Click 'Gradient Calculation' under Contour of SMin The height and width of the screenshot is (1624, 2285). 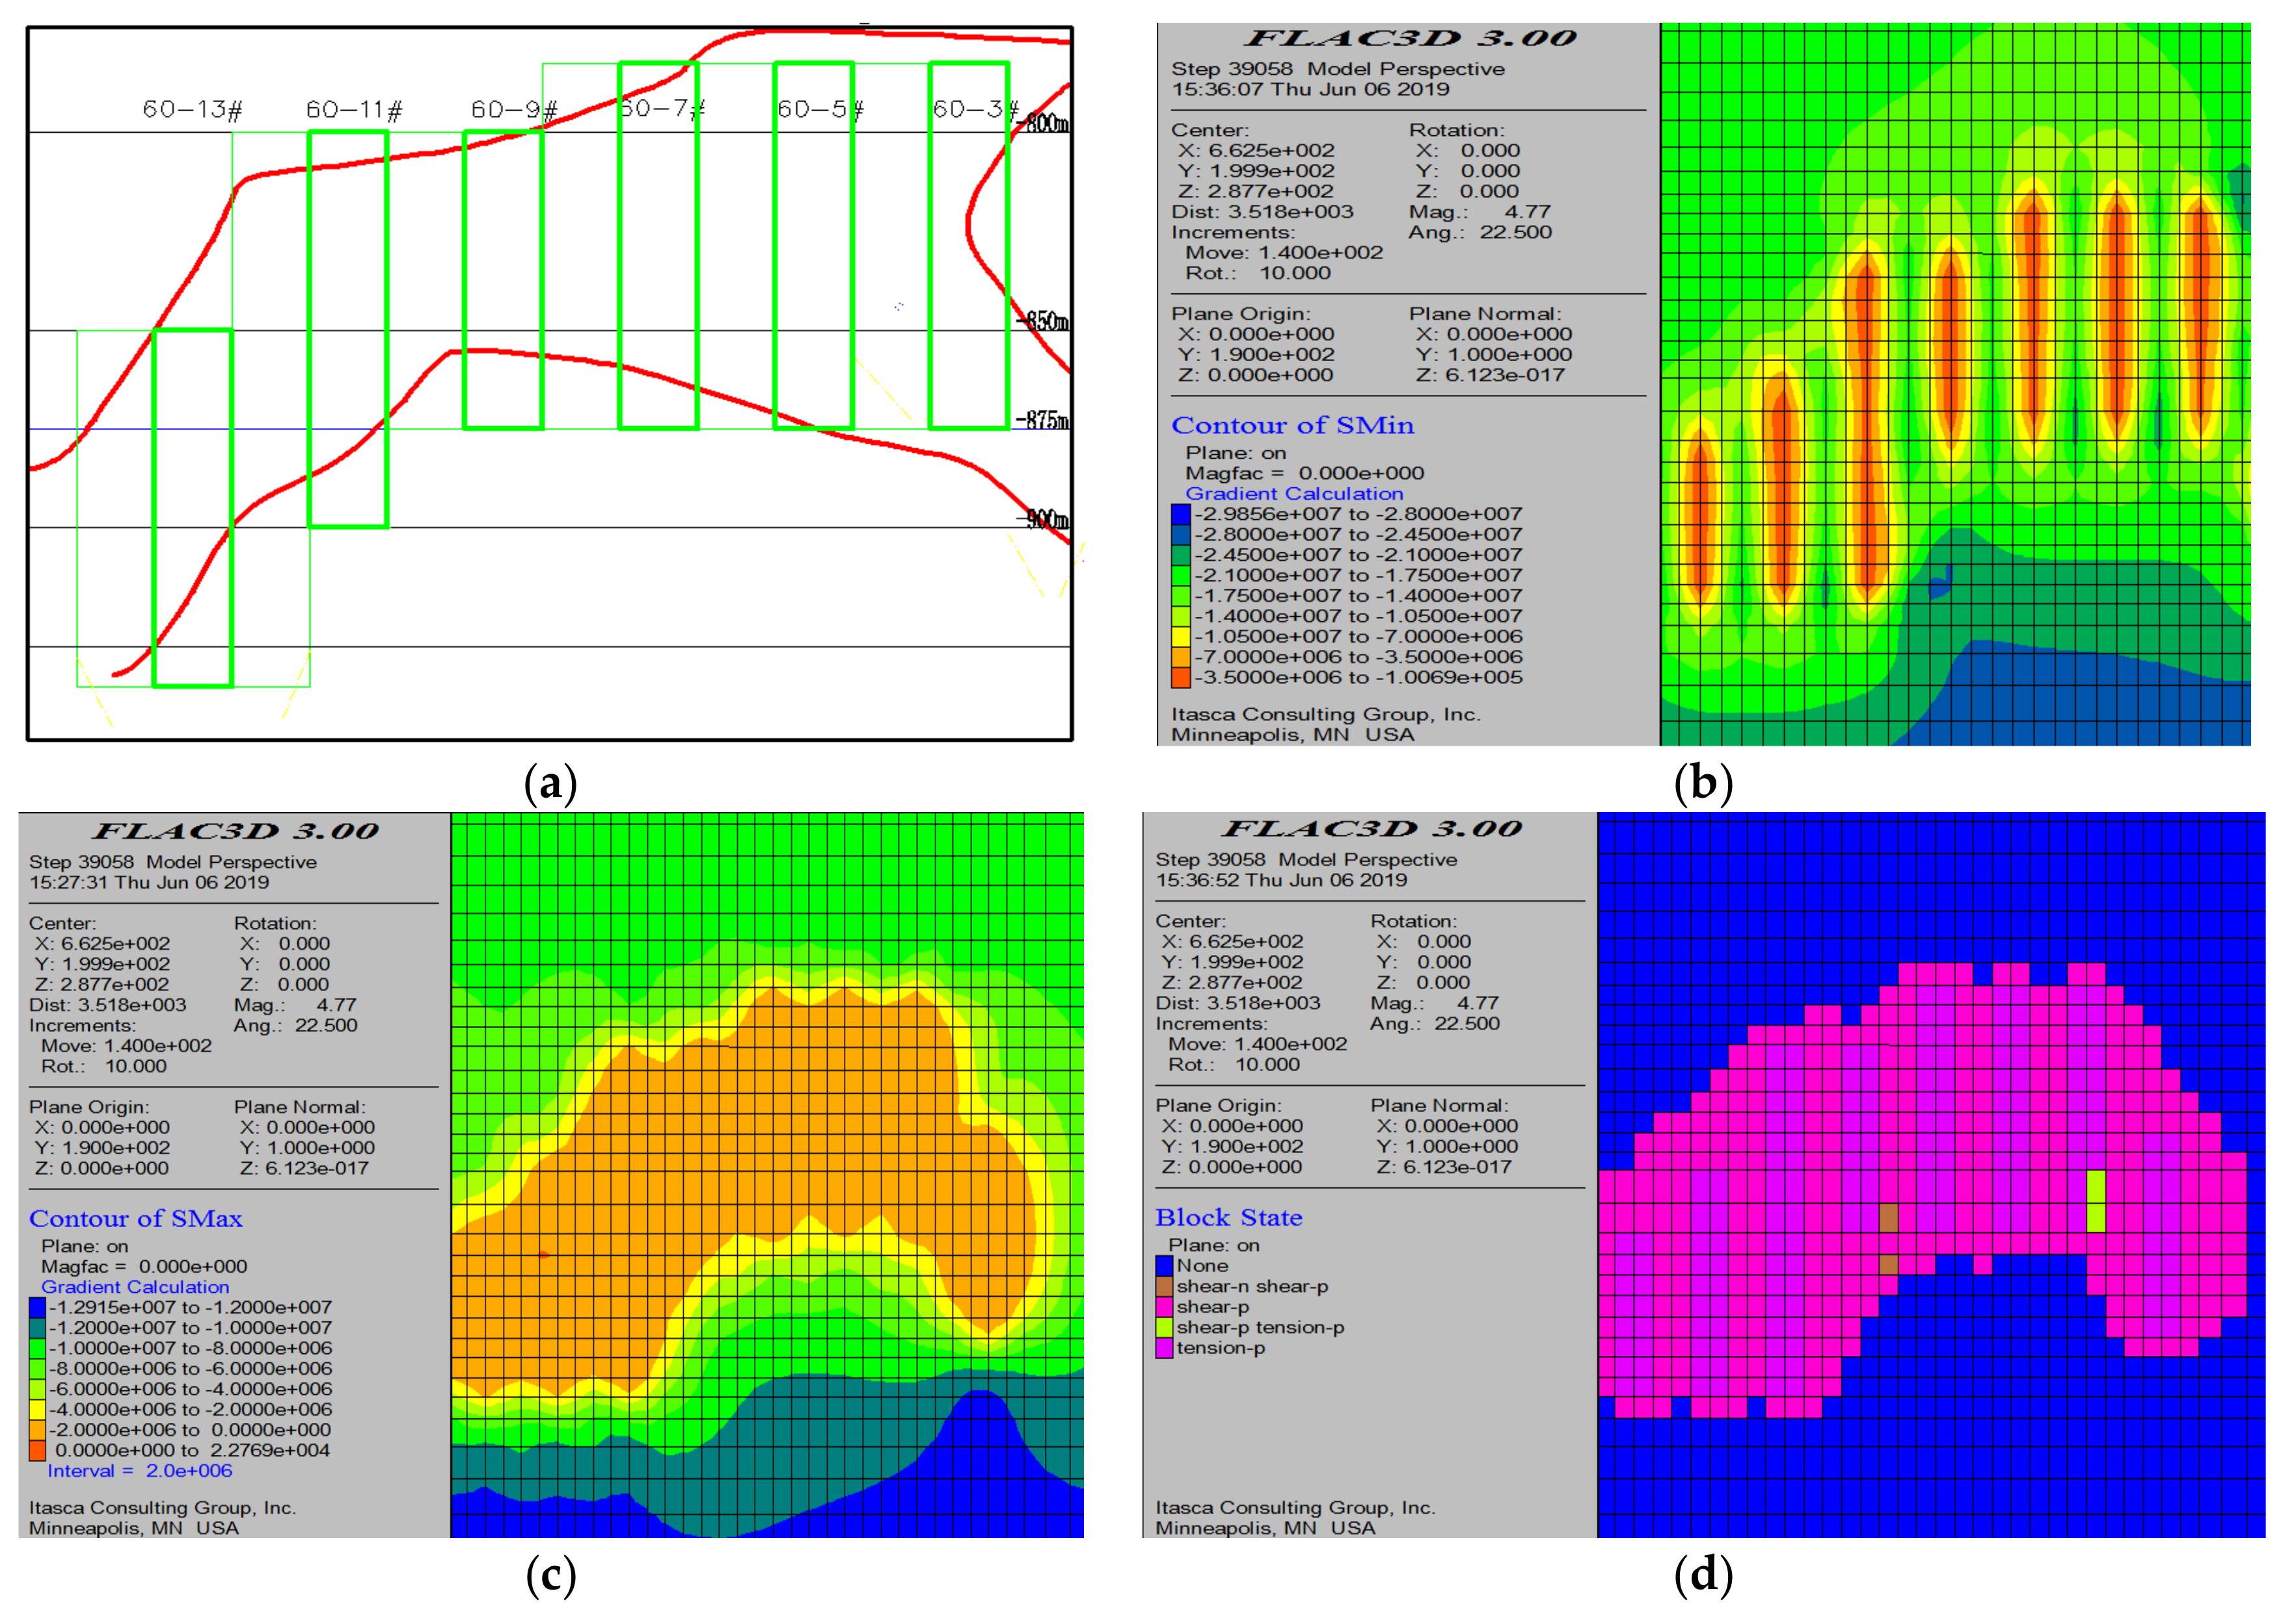pyautogui.click(x=1294, y=494)
